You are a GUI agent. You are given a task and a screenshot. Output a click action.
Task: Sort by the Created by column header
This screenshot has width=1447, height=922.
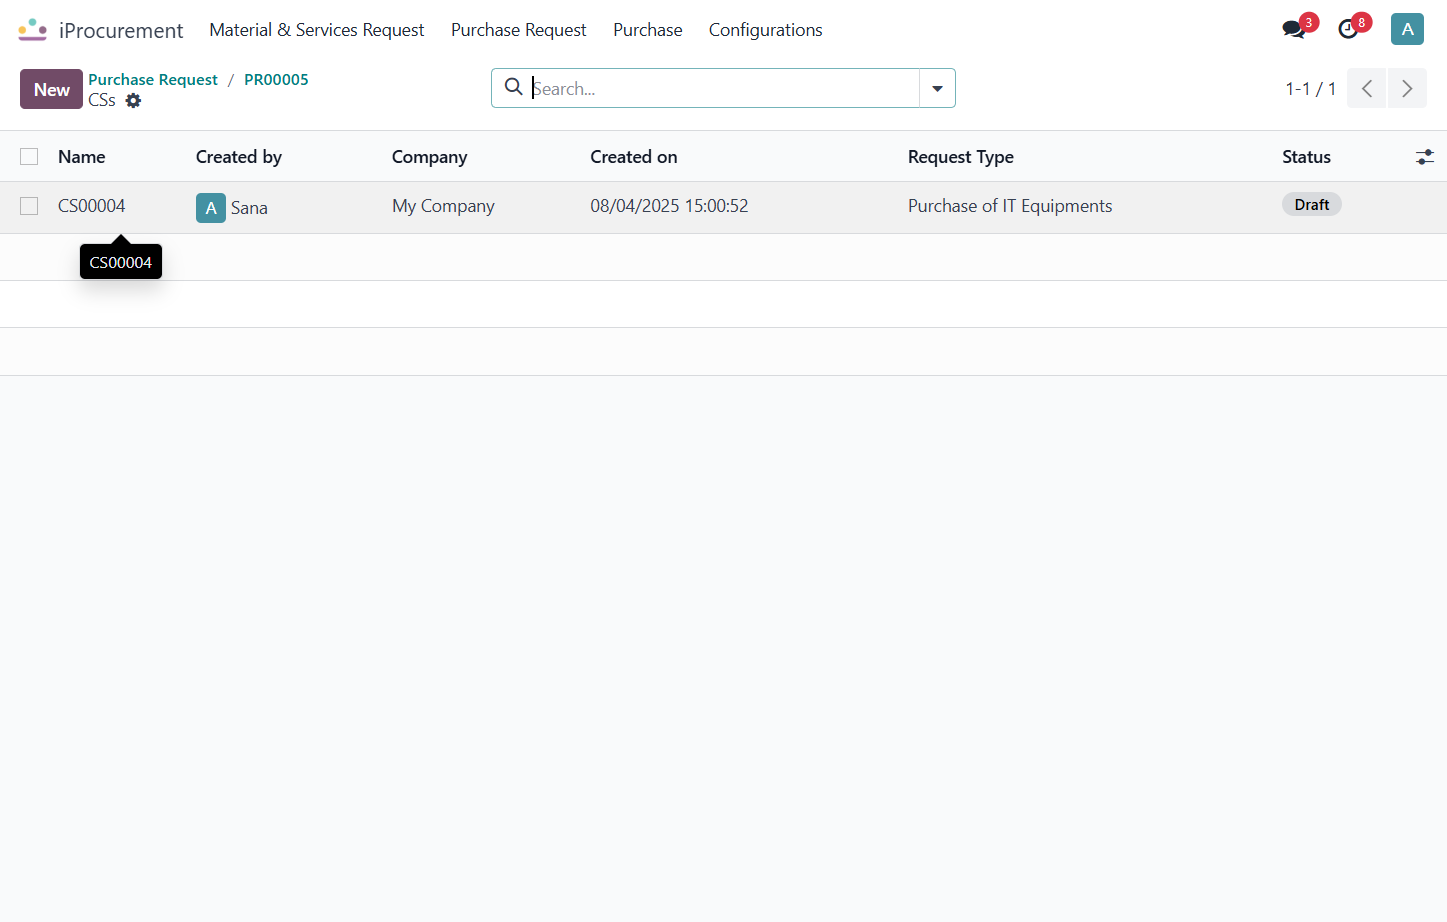tap(239, 157)
